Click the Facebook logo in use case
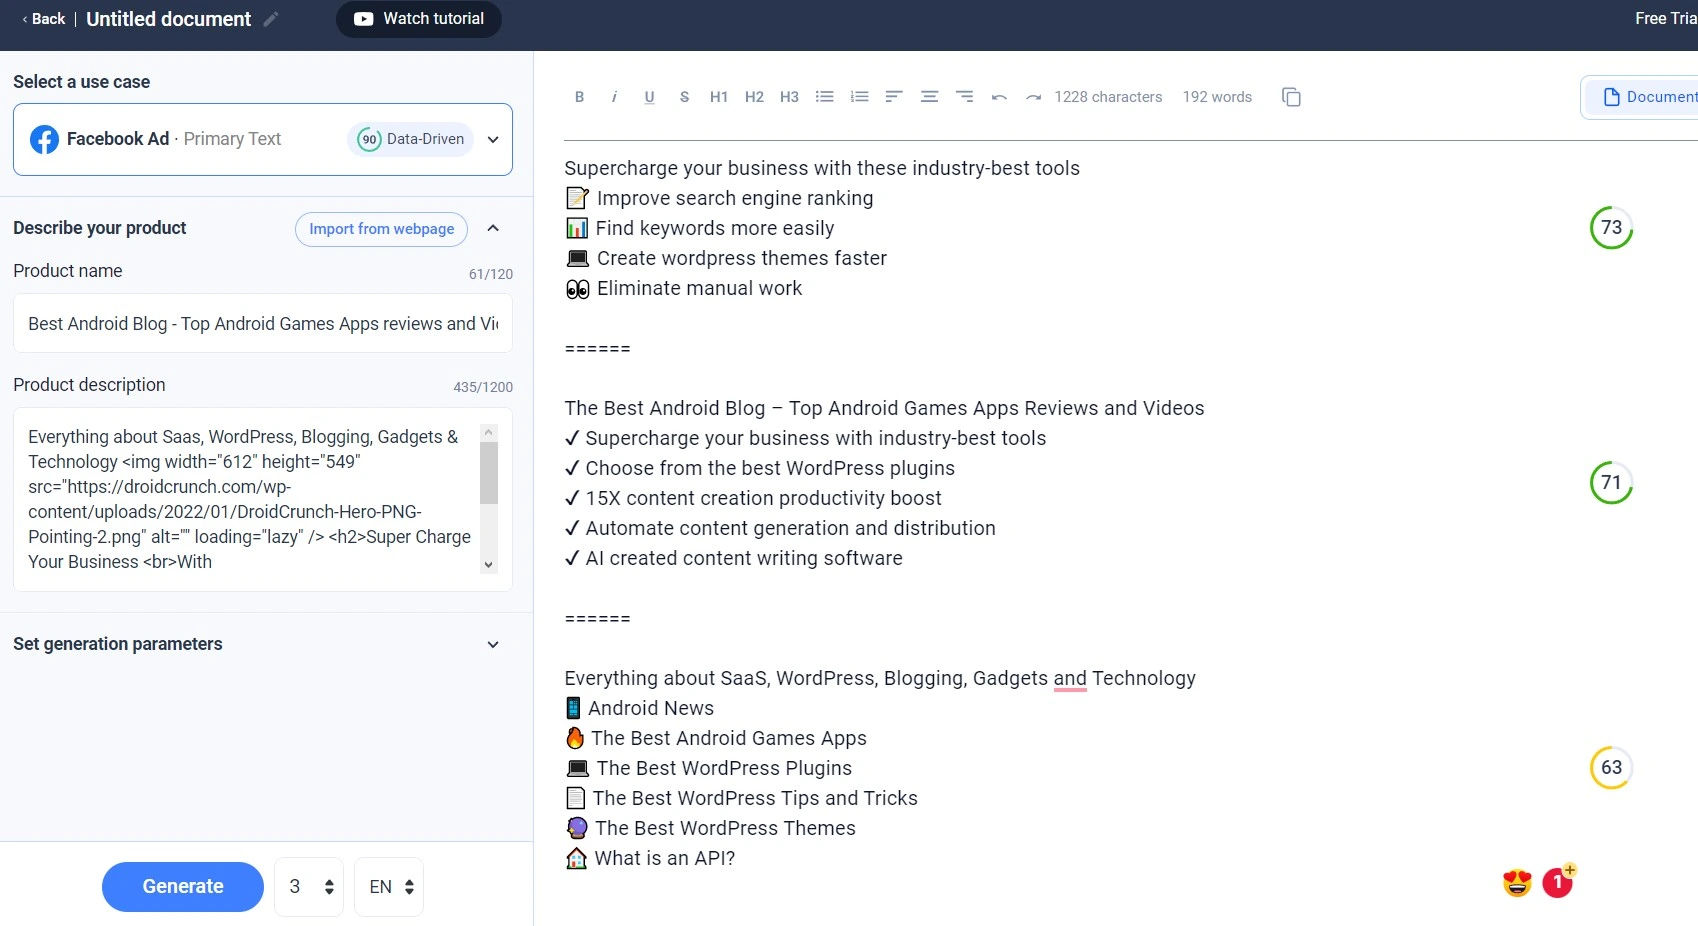The image size is (1698, 926). pyautogui.click(x=44, y=139)
